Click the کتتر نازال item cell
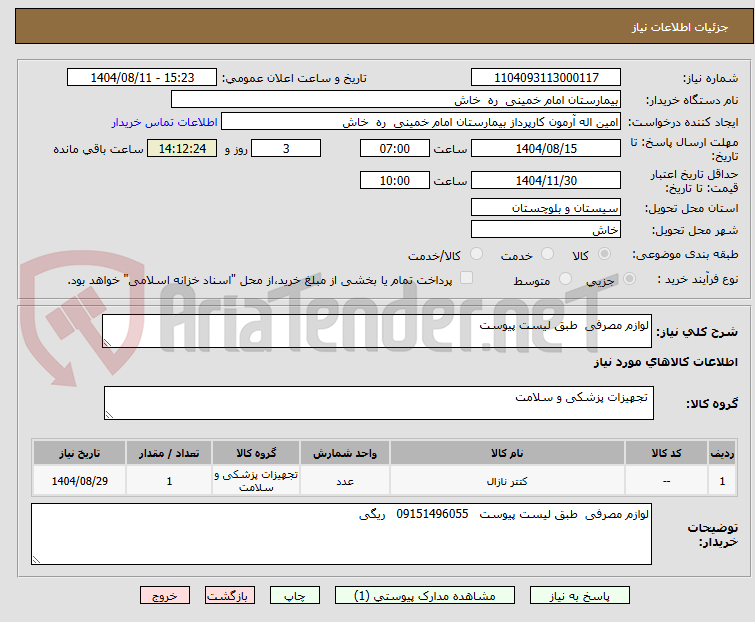 pos(508,481)
